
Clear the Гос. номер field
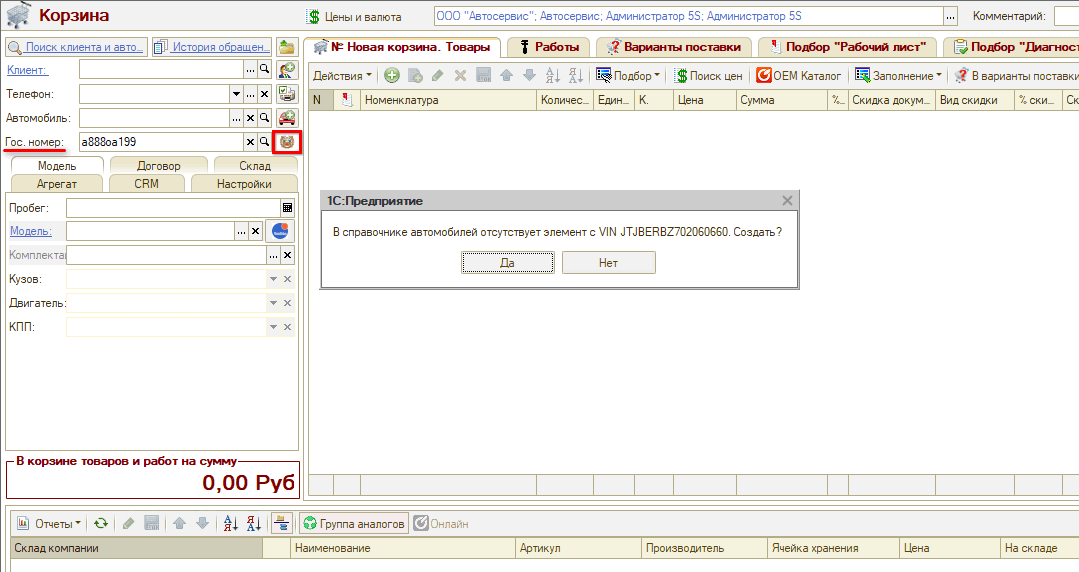click(250, 142)
